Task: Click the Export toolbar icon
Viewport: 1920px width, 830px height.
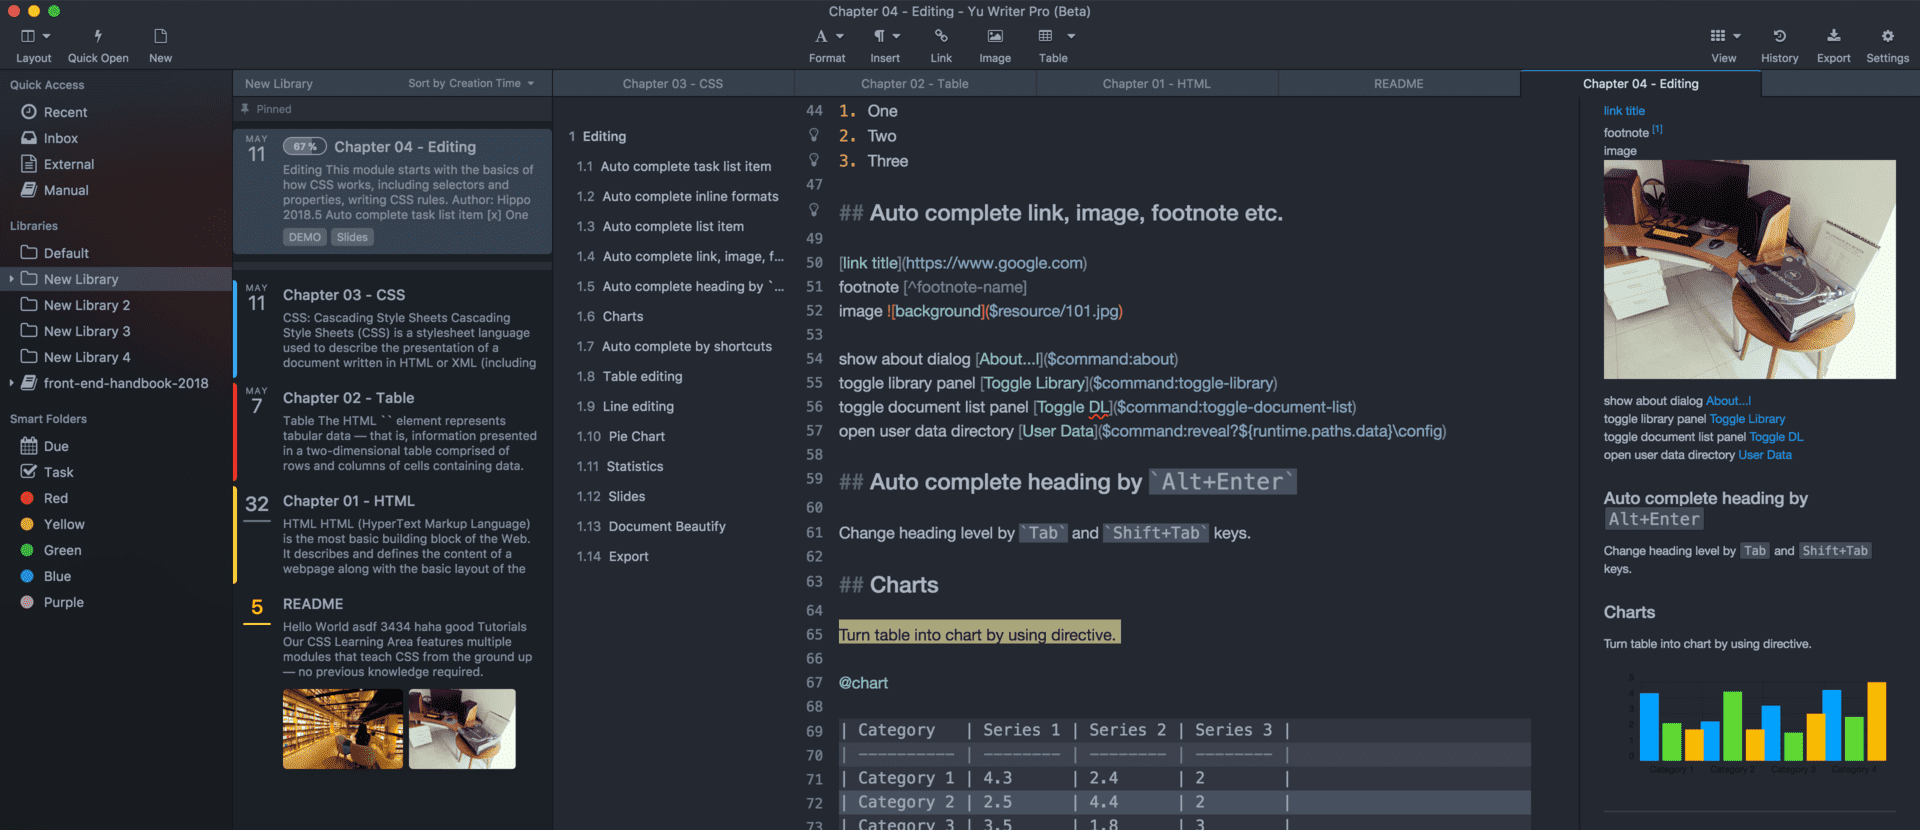Action: [1833, 36]
